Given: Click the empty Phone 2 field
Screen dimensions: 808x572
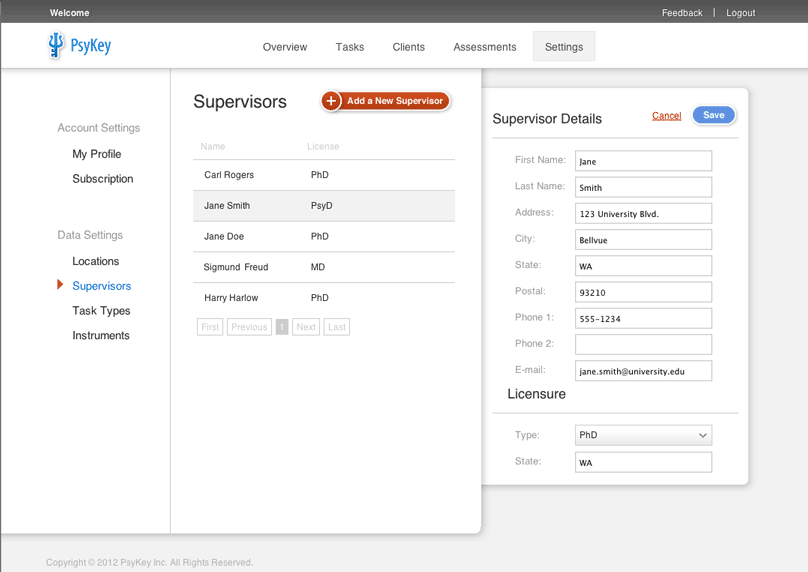Looking at the screenshot, I should click(643, 345).
